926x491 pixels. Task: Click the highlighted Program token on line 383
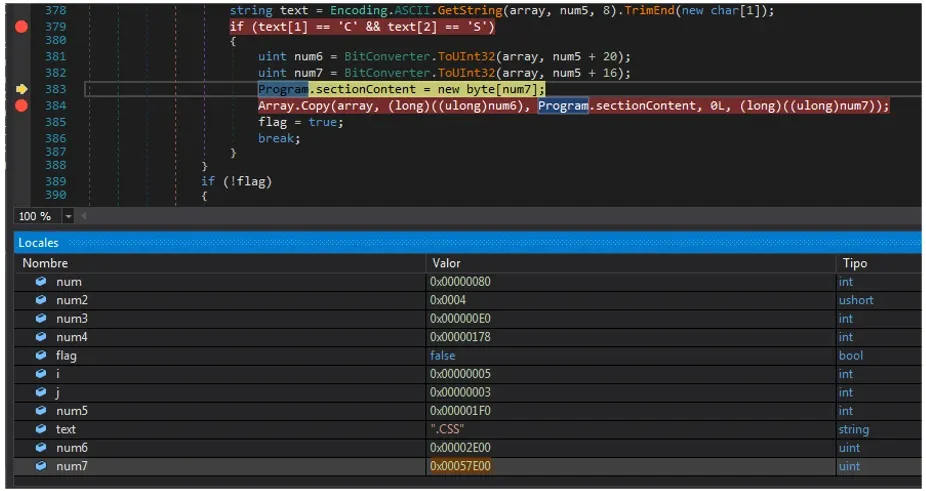coord(283,89)
